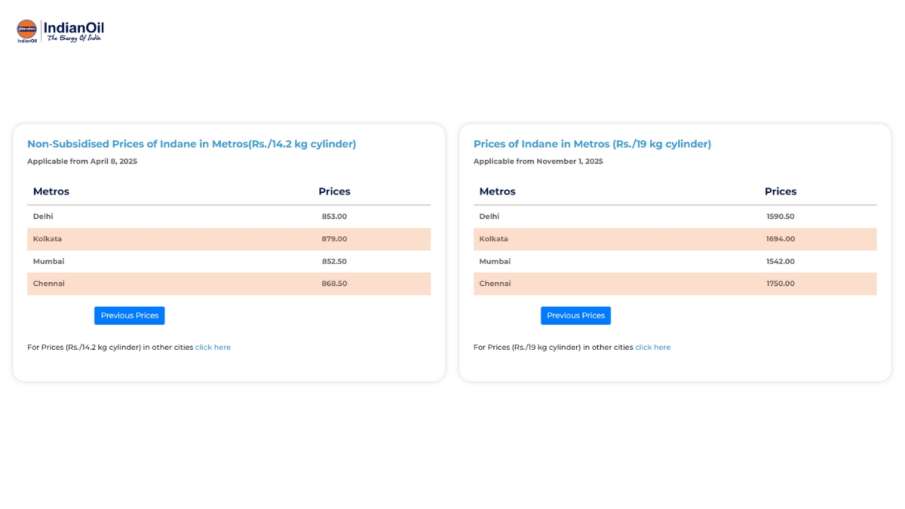The height and width of the screenshot is (509, 905).
Task: Click the IndianOil logo
Action: 60,31
